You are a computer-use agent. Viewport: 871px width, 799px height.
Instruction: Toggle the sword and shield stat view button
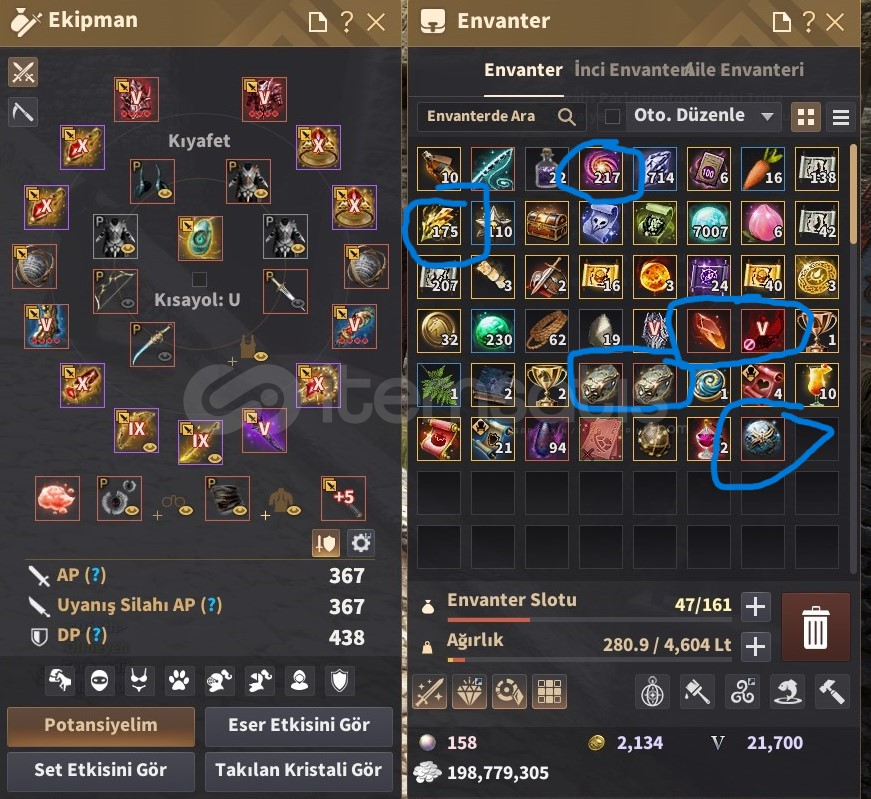tap(326, 543)
